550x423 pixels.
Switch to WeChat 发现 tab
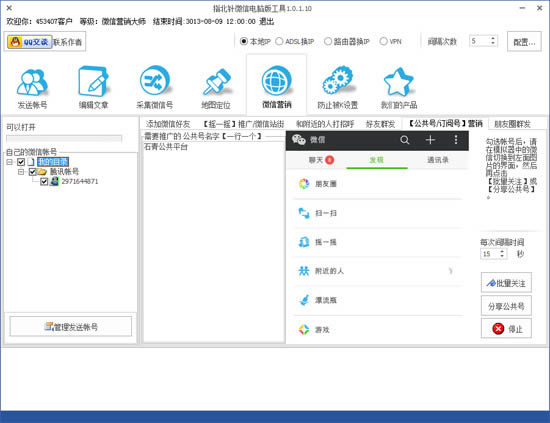(x=377, y=160)
